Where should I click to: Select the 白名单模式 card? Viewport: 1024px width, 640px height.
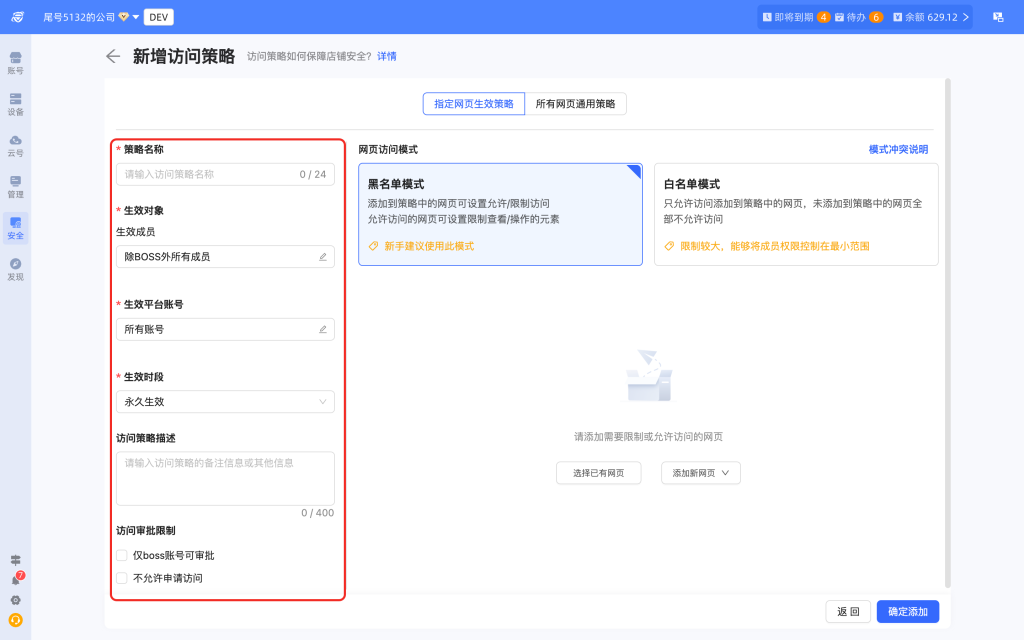click(x=796, y=214)
